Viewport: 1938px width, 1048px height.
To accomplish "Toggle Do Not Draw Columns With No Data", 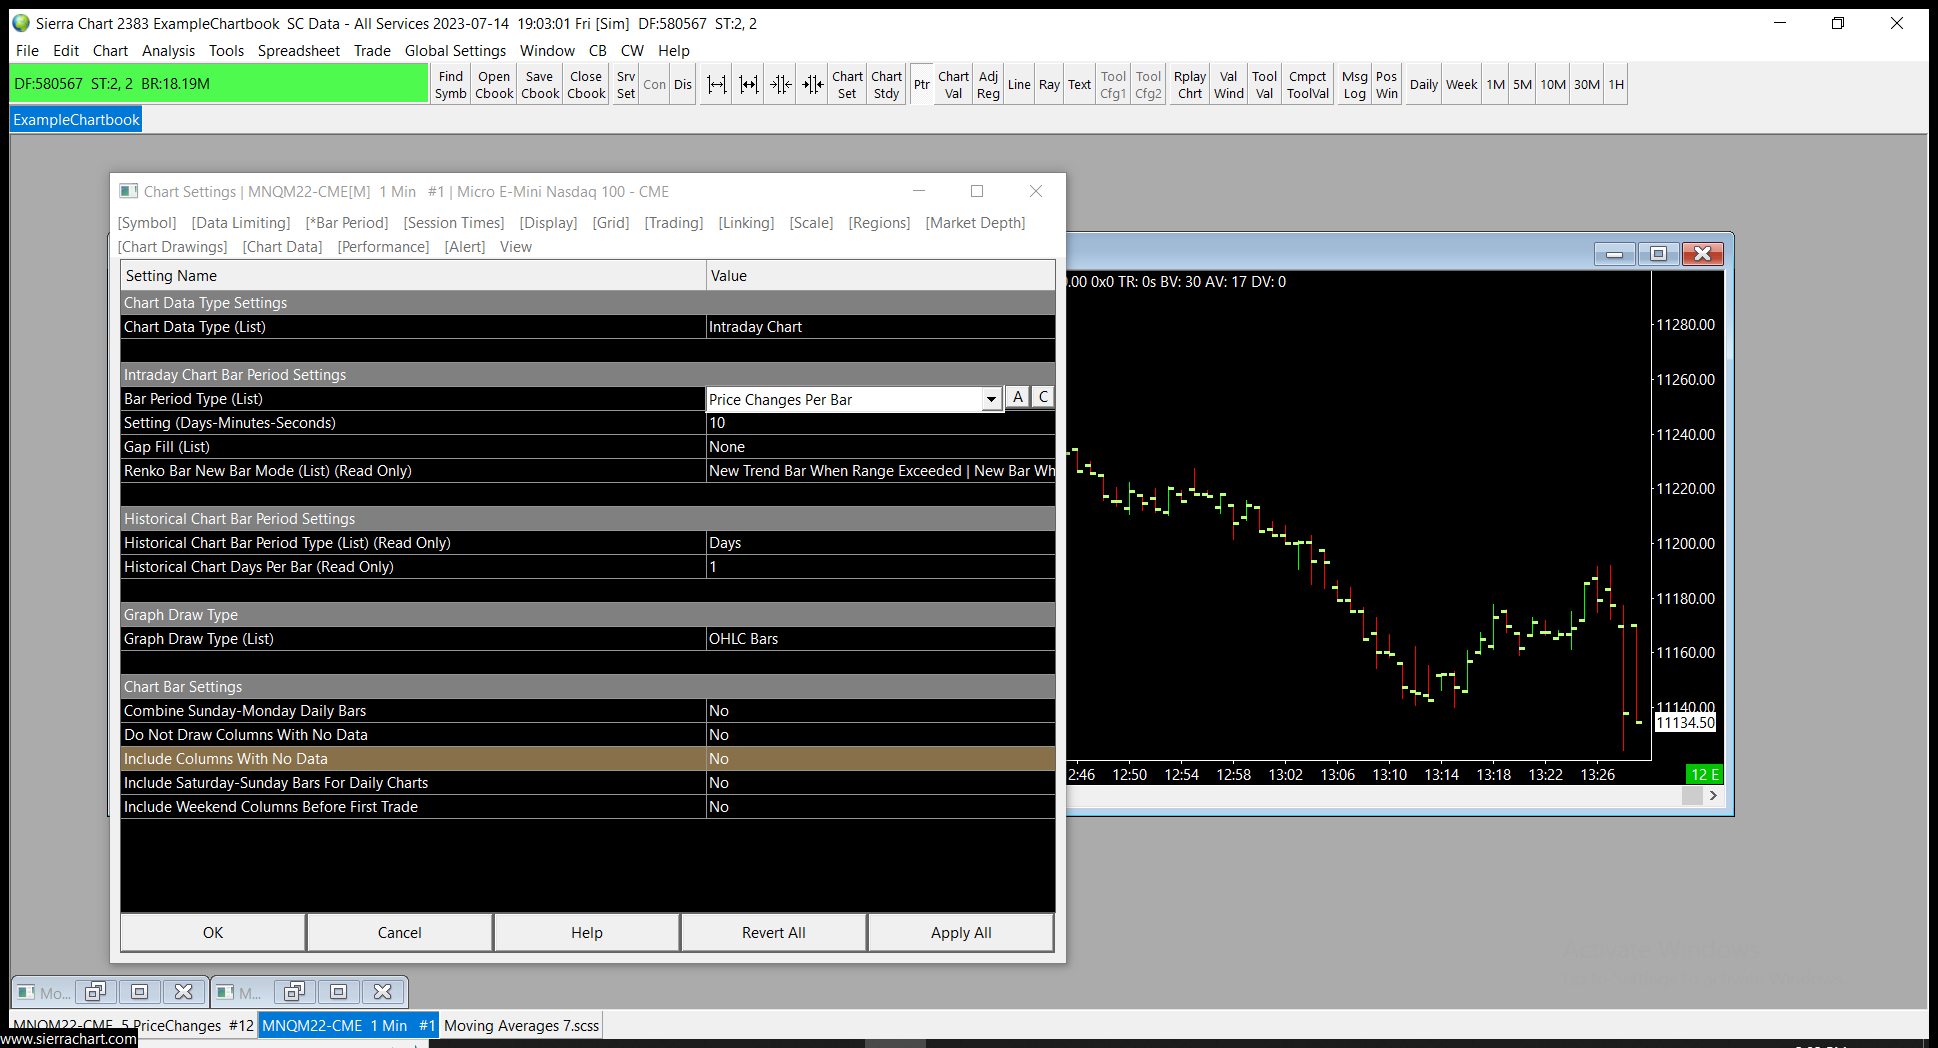I will [x=880, y=735].
